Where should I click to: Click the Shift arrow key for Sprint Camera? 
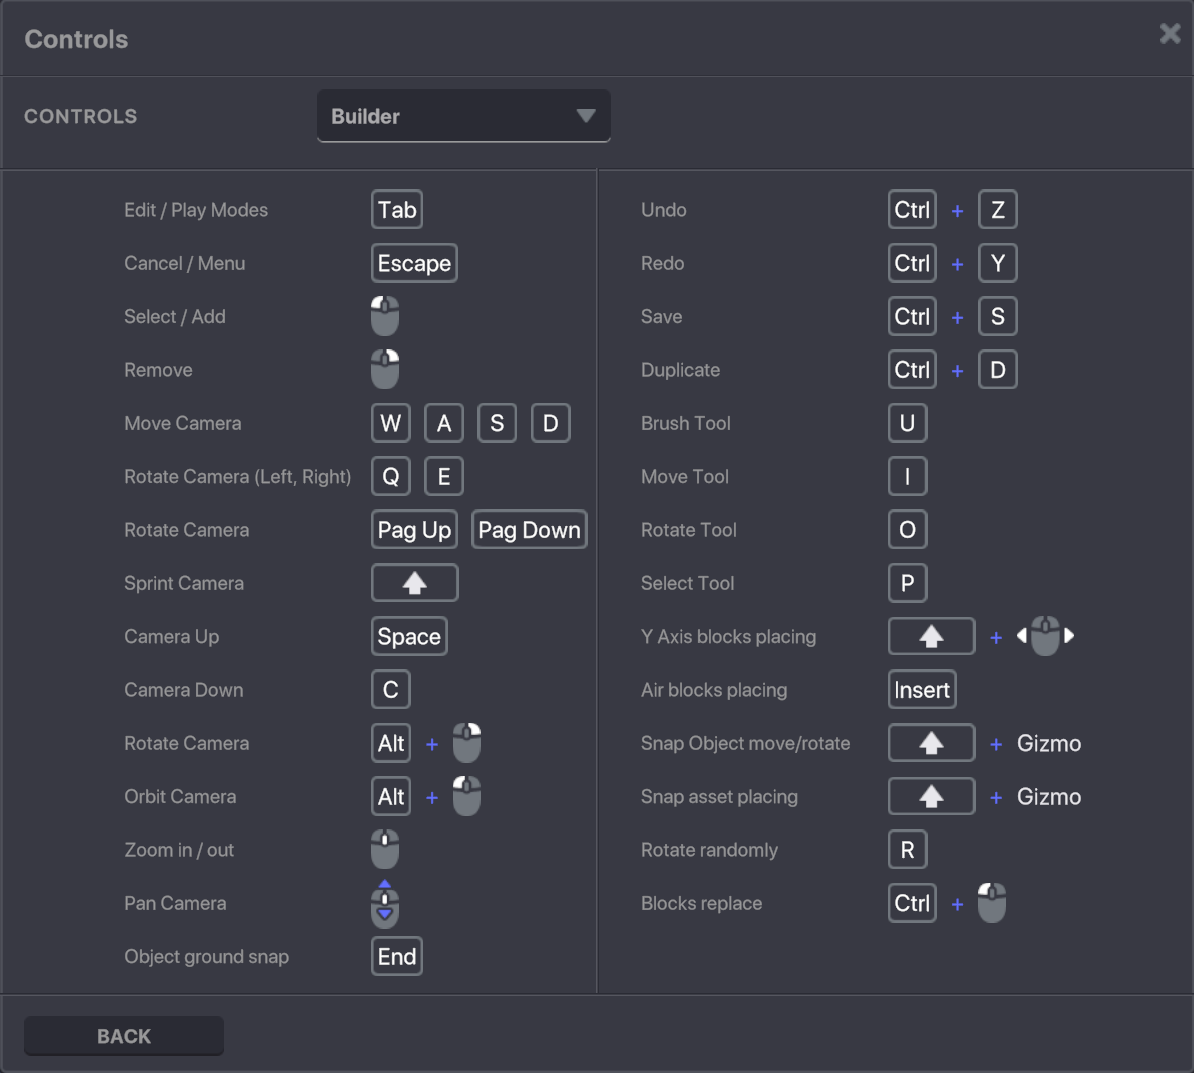click(x=414, y=583)
